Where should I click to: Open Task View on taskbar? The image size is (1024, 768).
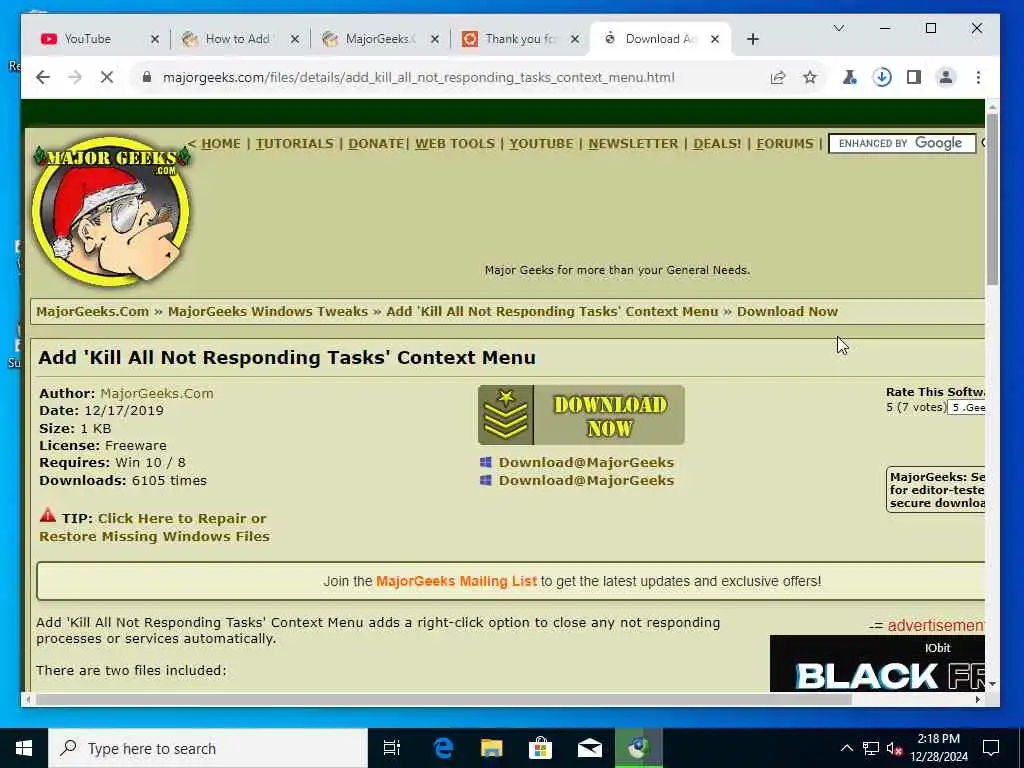click(392, 748)
